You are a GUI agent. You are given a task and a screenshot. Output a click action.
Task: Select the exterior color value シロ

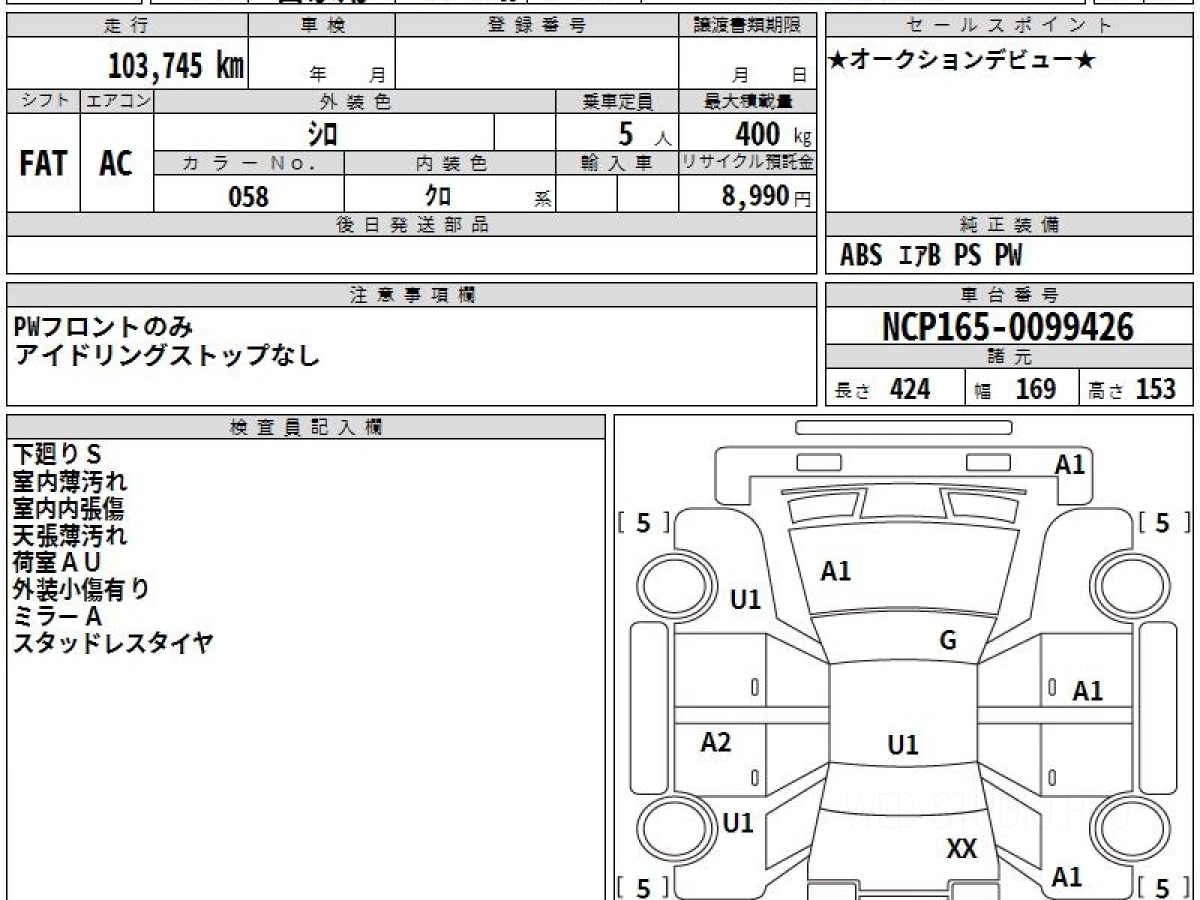point(323,132)
